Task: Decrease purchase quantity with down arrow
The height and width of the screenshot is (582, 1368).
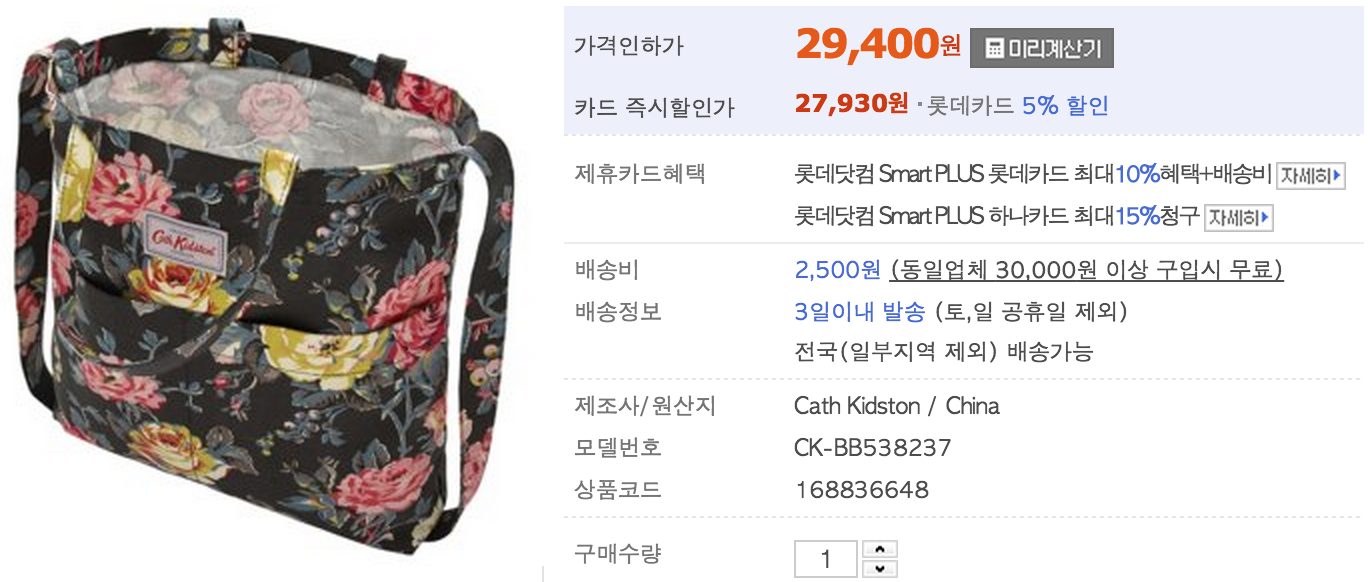Action: (x=879, y=569)
